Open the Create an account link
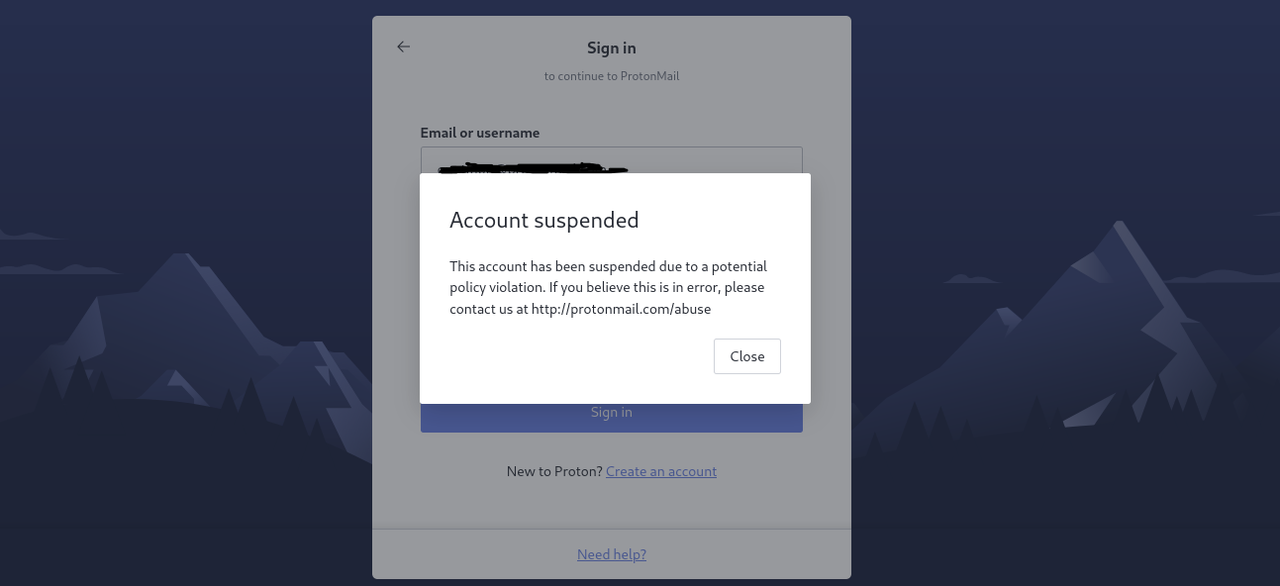This screenshot has width=1280, height=586. pyautogui.click(x=661, y=471)
